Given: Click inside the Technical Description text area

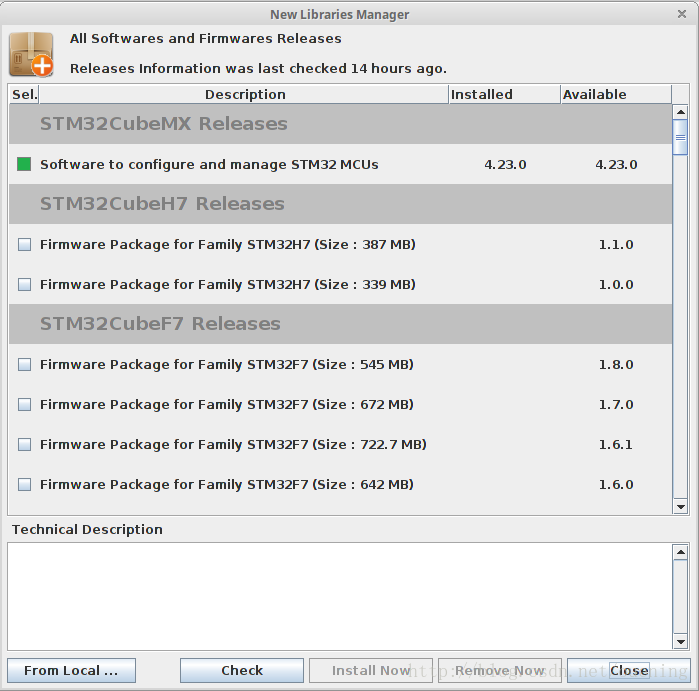Looking at the screenshot, I should (340, 596).
